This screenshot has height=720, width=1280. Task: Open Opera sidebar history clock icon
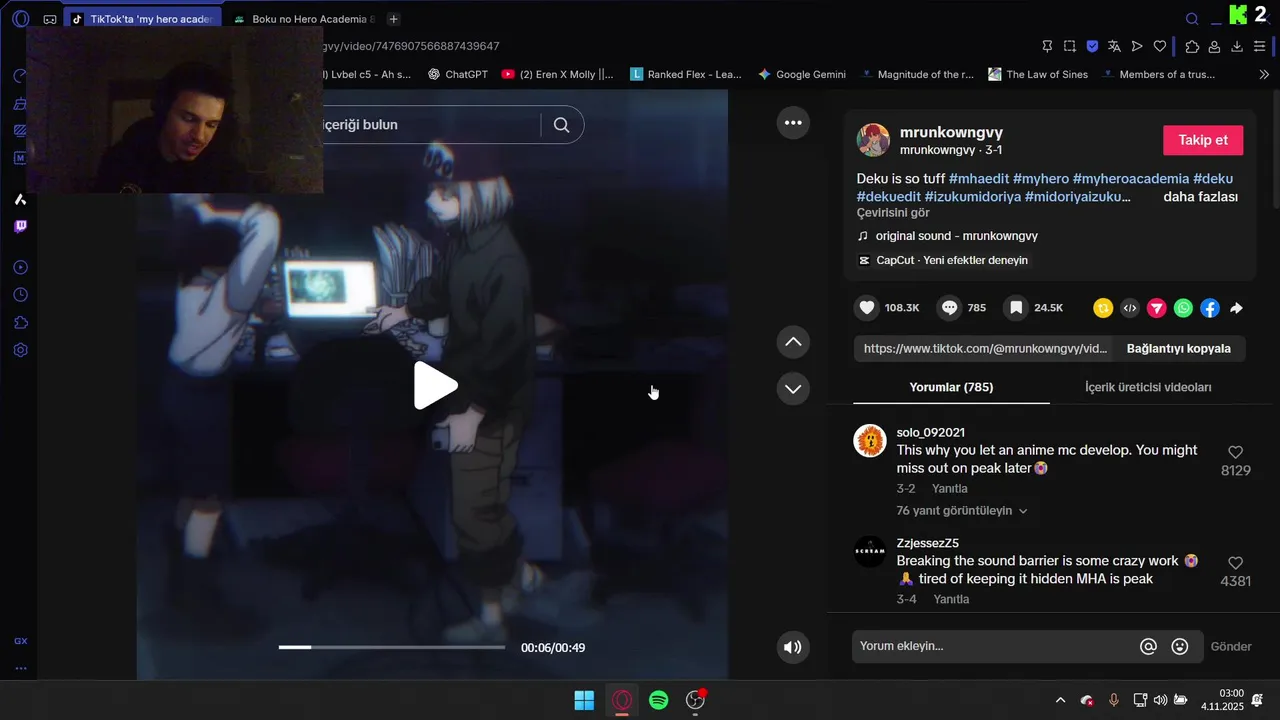(20, 295)
